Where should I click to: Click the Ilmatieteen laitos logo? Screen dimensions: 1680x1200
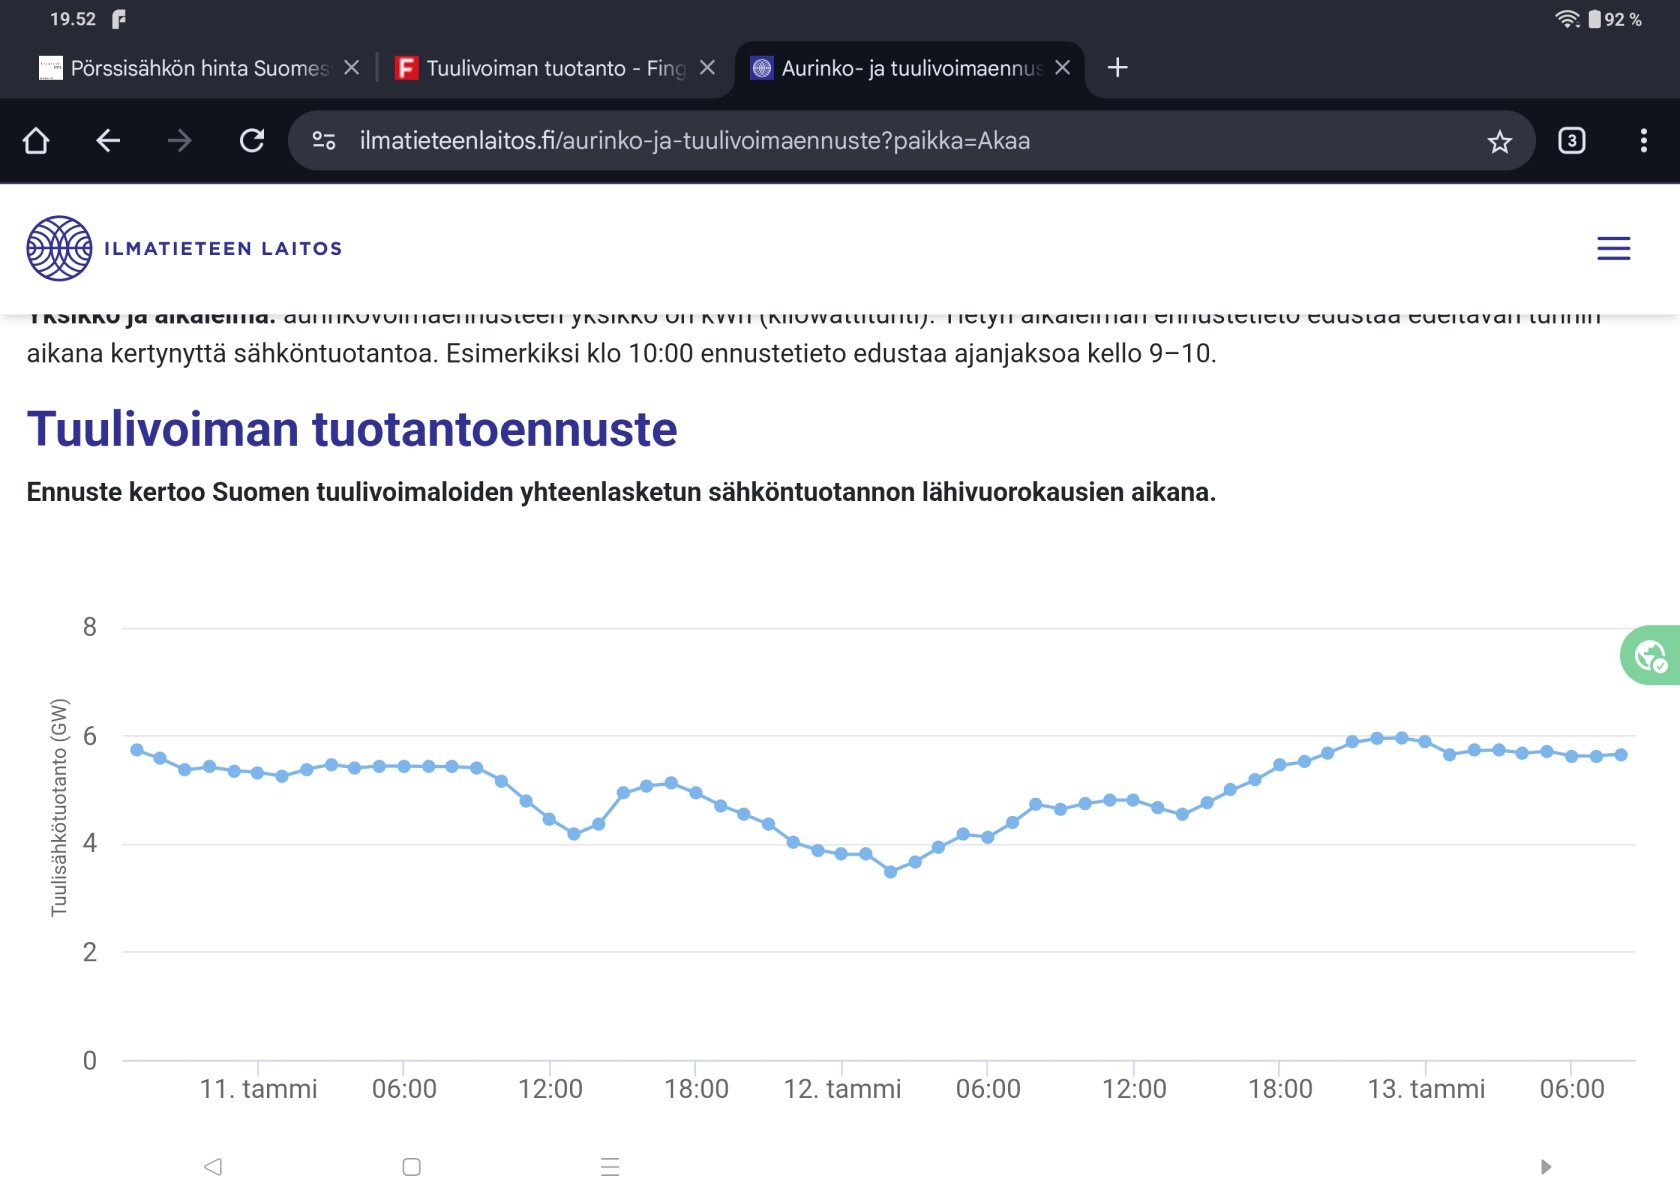(x=185, y=249)
